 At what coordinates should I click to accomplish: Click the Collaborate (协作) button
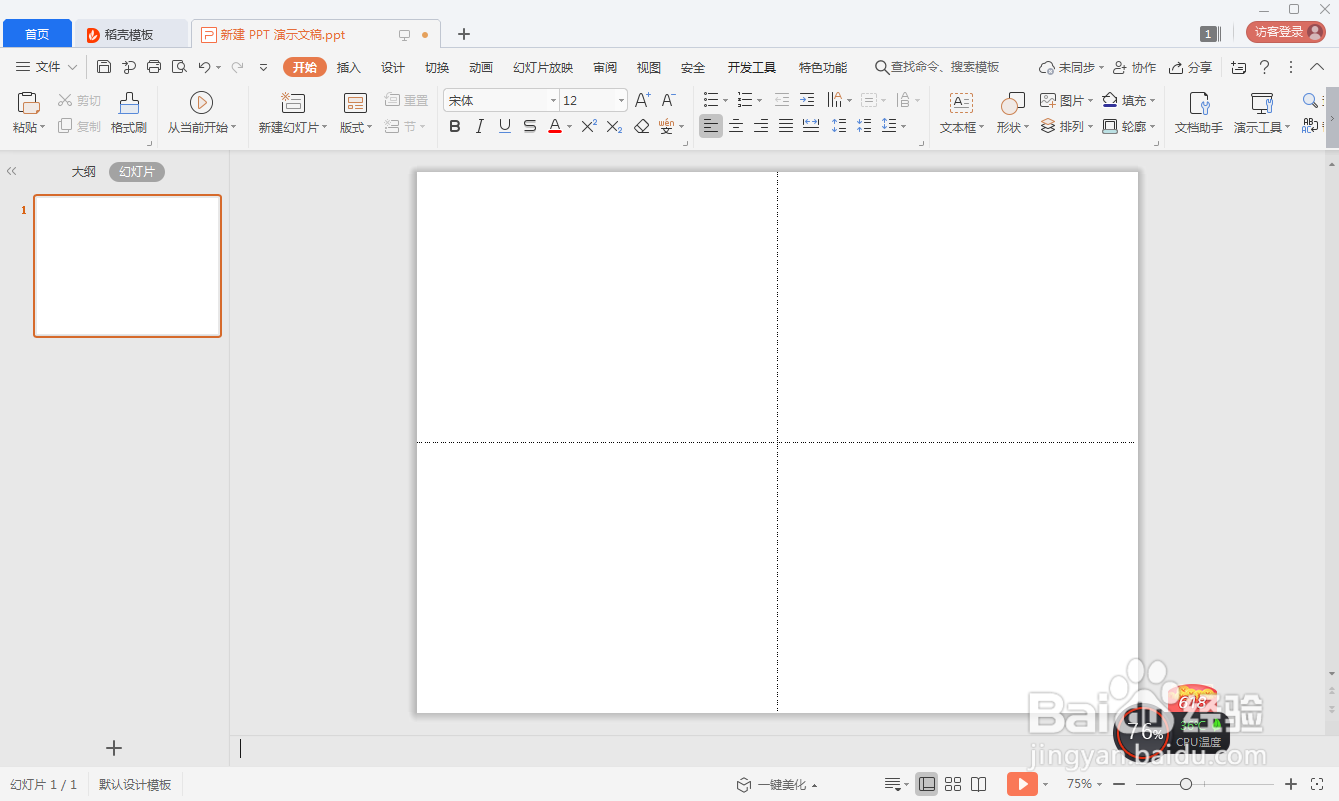click(1134, 67)
